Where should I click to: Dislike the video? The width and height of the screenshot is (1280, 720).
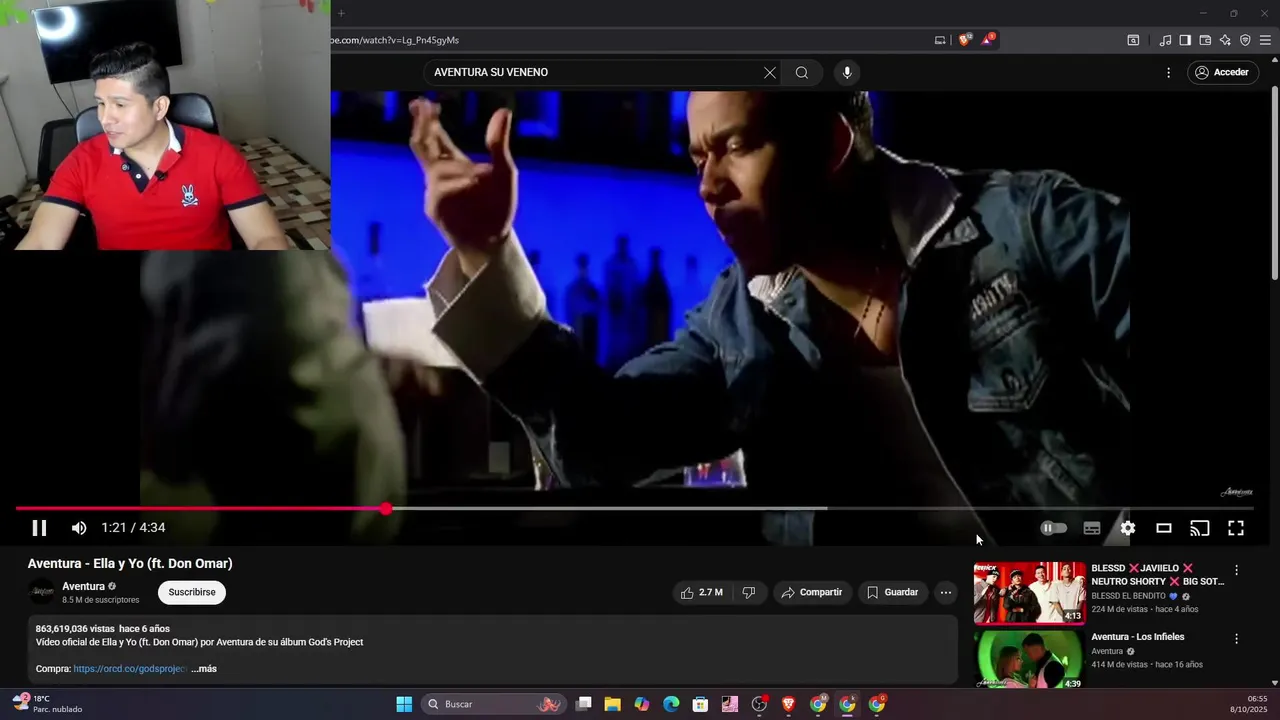pos(749,592)
